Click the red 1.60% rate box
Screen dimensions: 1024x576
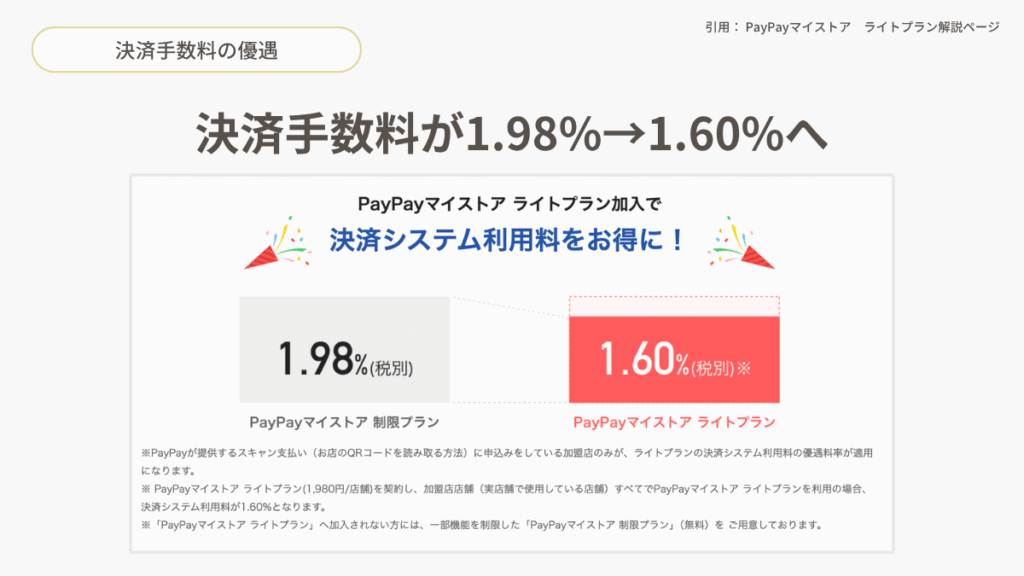674,359
